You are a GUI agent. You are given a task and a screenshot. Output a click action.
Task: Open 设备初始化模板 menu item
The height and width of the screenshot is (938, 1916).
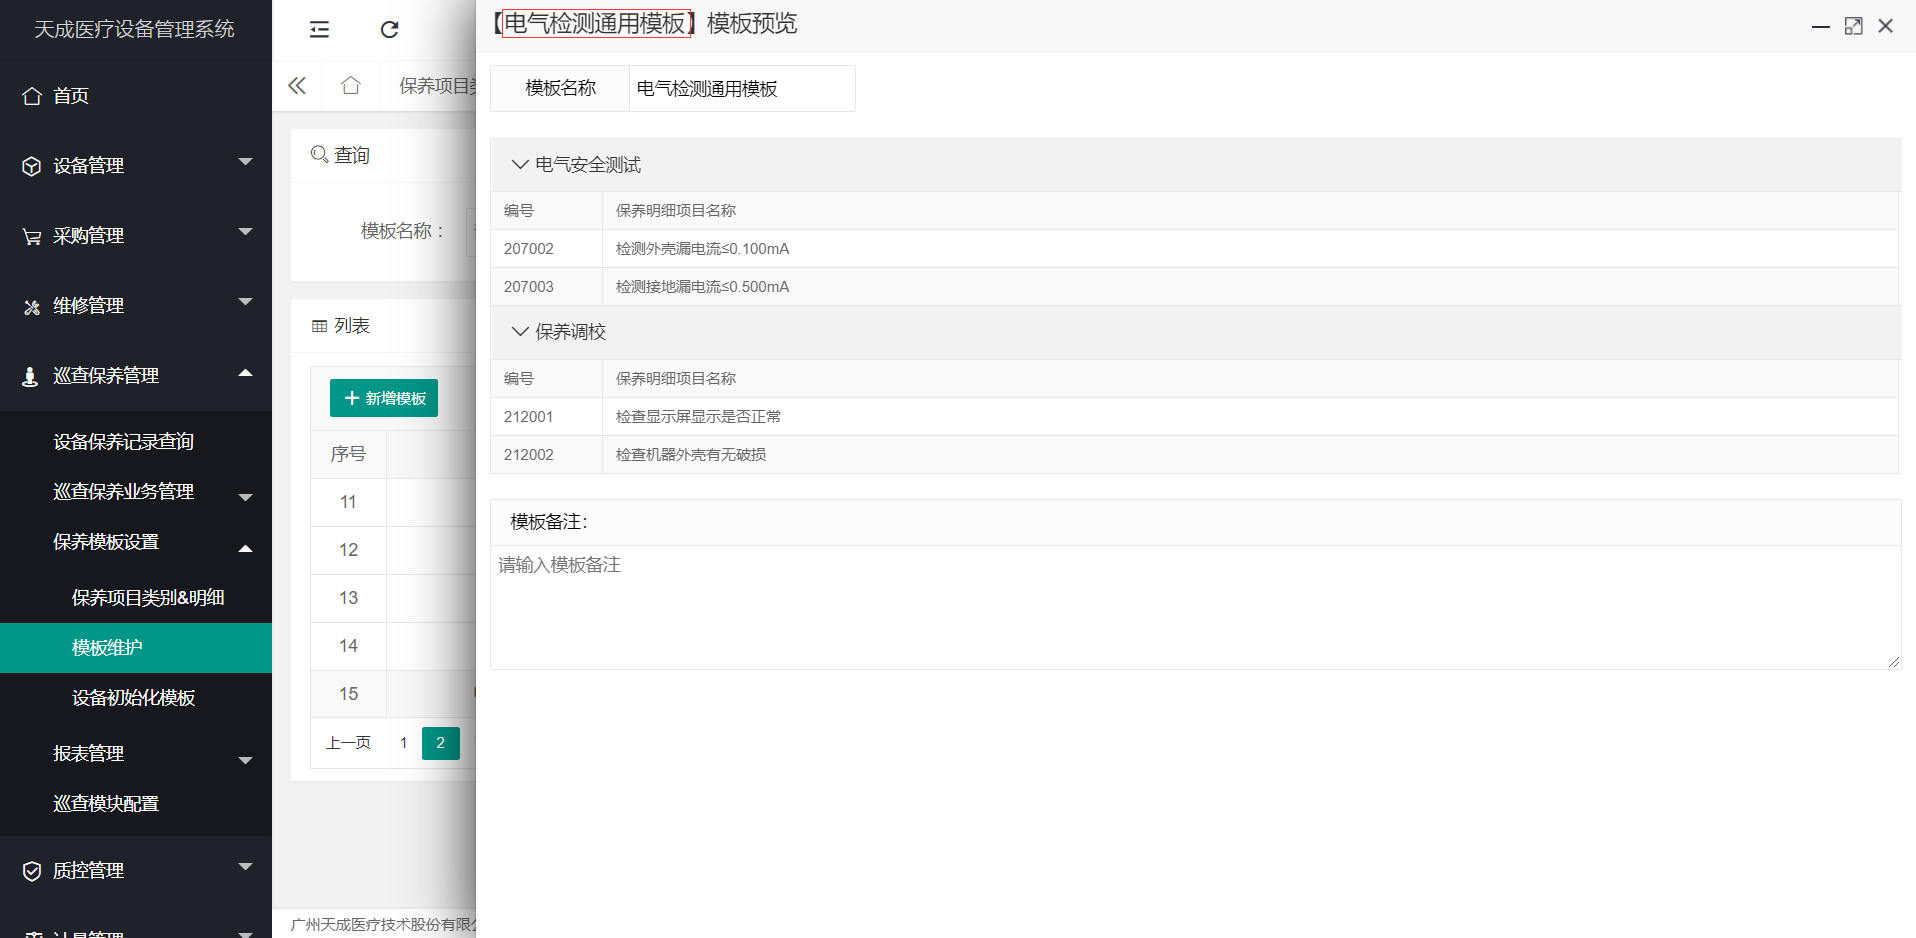click(x=133, y=698)
